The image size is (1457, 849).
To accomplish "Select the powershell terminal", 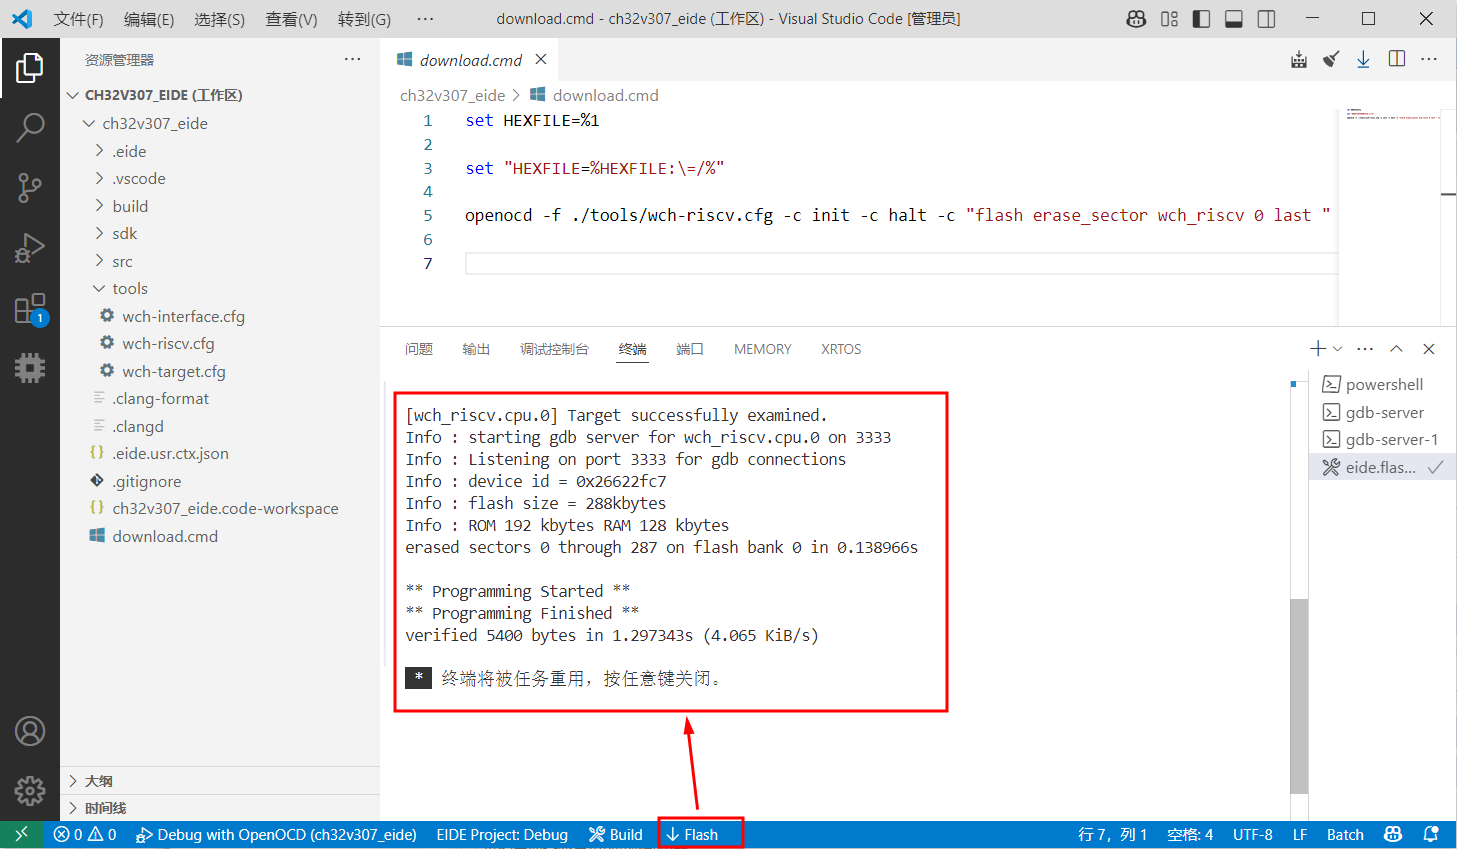I will click(x=1382, y=384).
